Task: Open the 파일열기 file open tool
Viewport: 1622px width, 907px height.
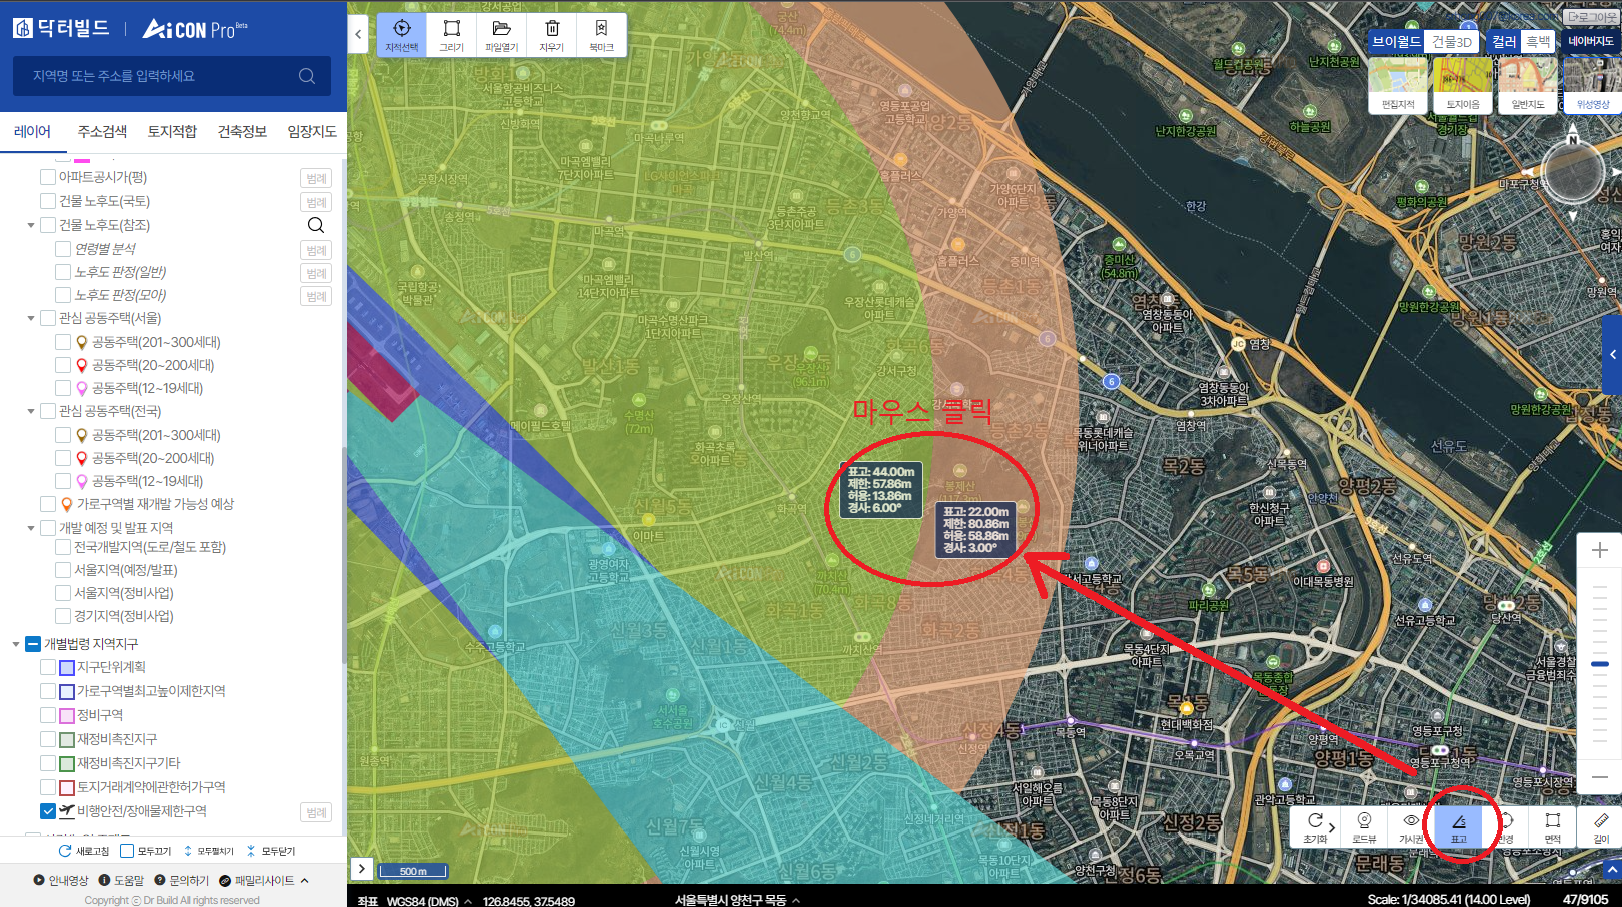Action: point(502,34)
